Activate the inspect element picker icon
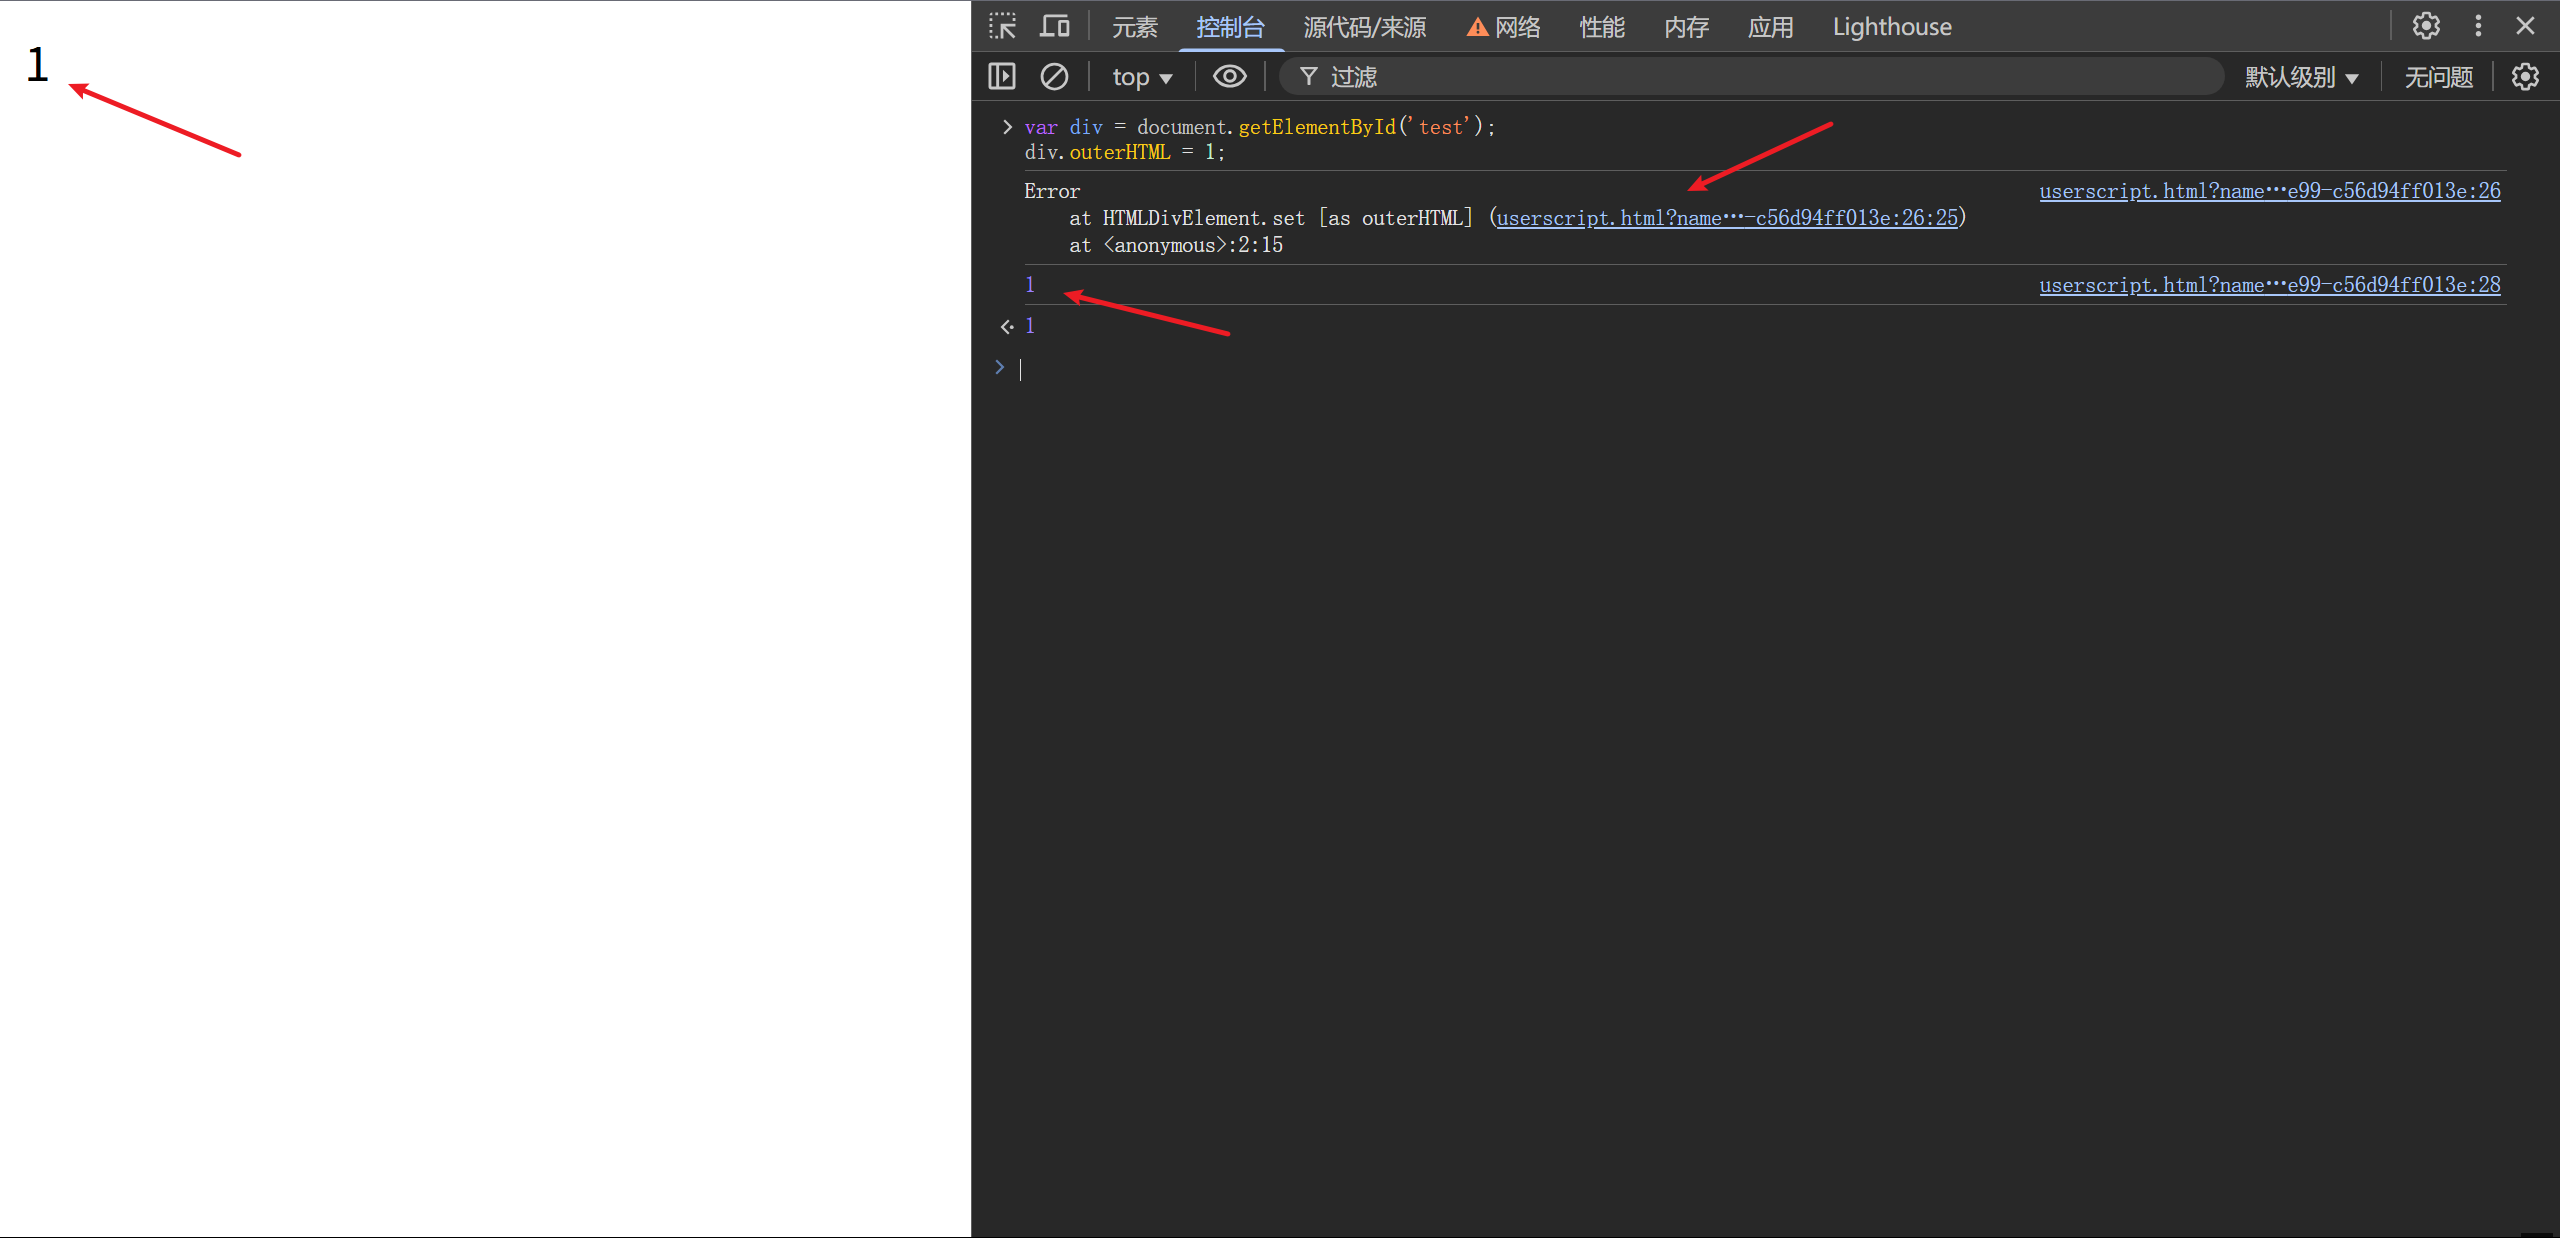 coord(1002,26)
